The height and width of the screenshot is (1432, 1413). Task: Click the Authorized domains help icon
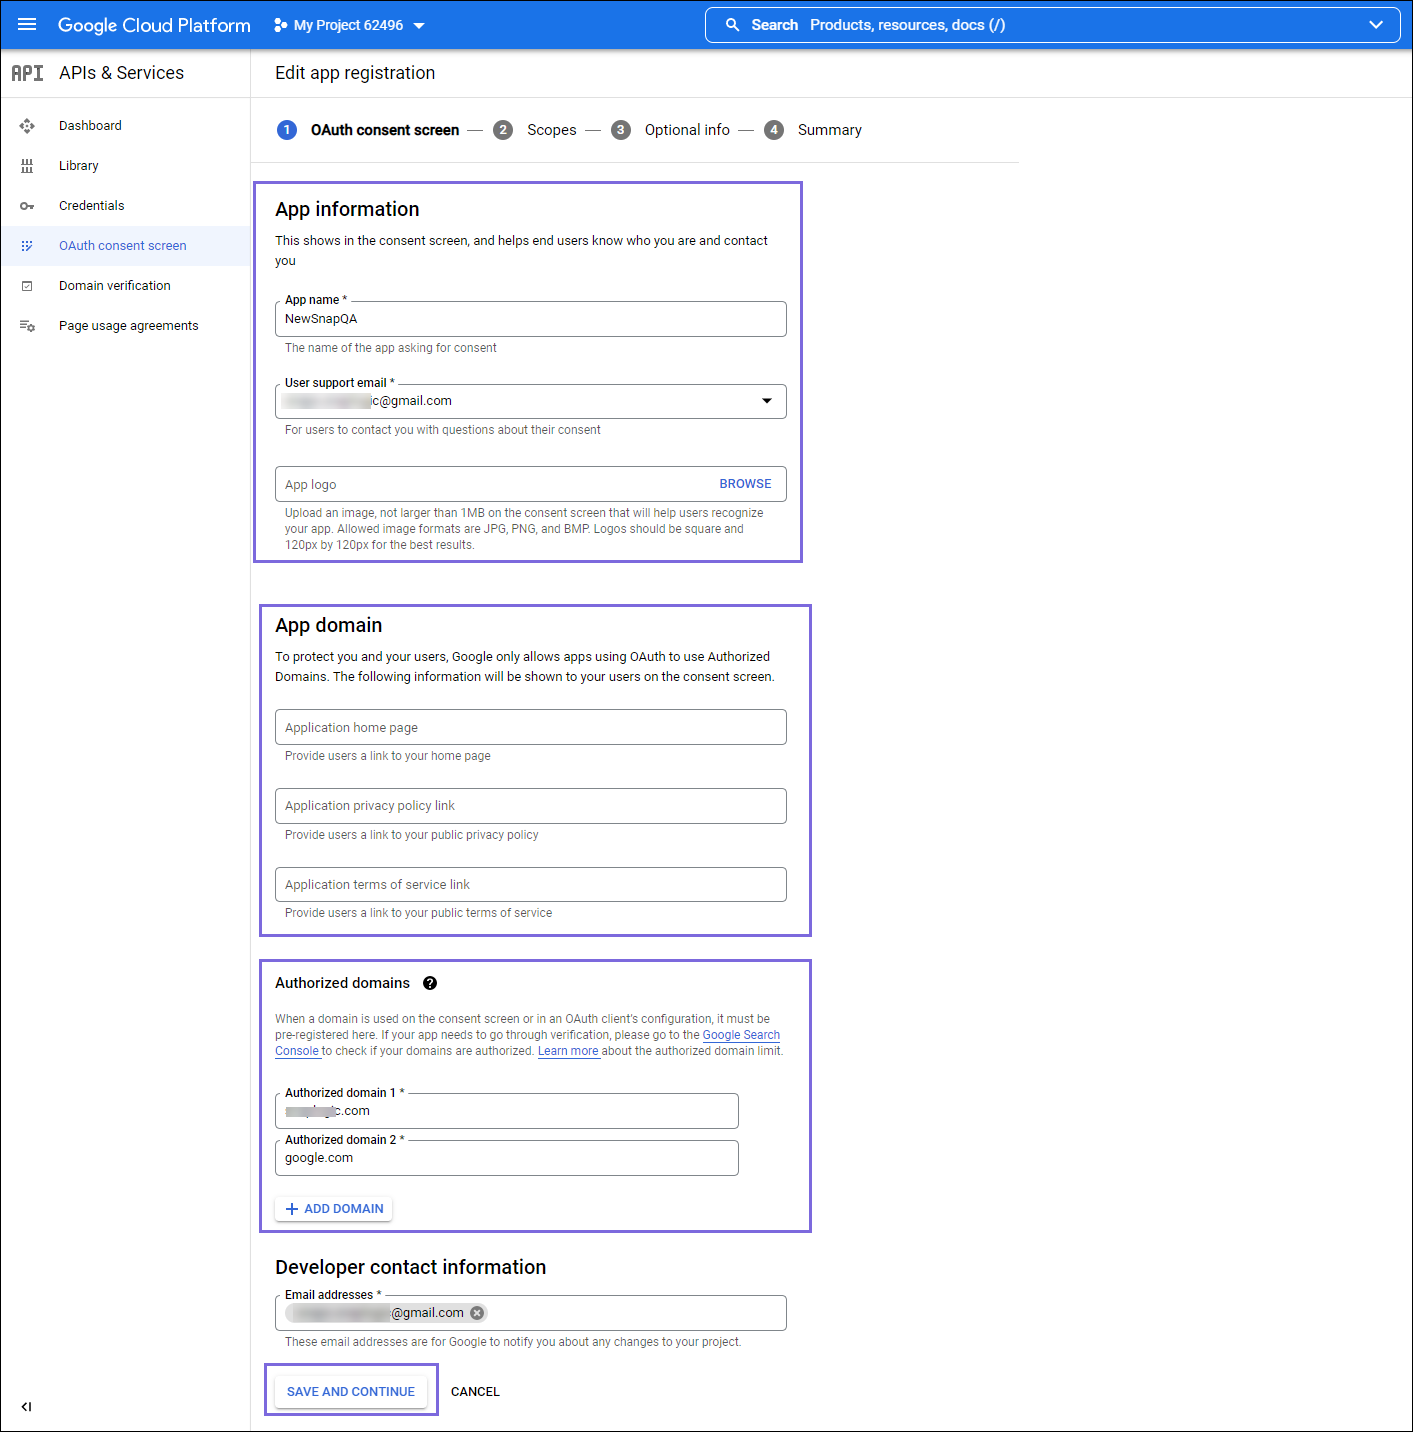point(430,983)
